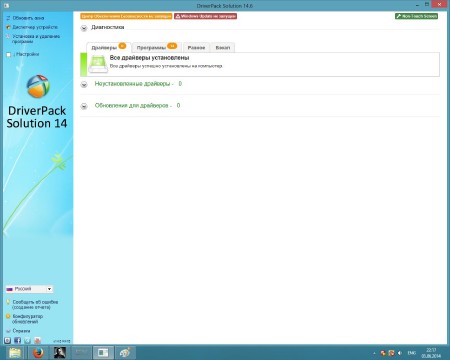Click the refresh icon beside Обновить окно

(8, 18)
